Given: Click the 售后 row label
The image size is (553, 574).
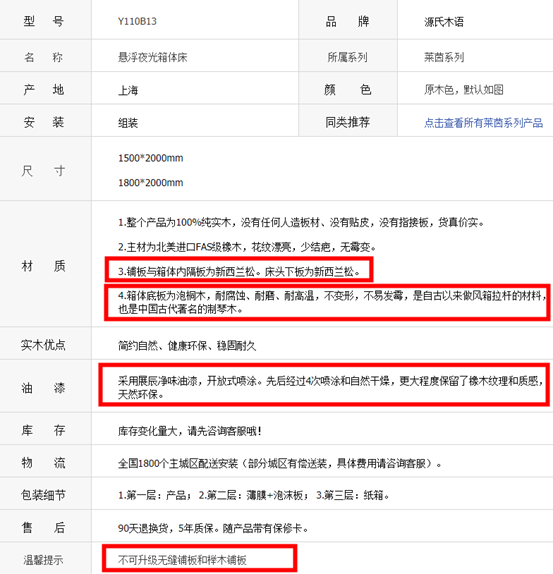Looking at the screenshot, I should coord(44,528).
